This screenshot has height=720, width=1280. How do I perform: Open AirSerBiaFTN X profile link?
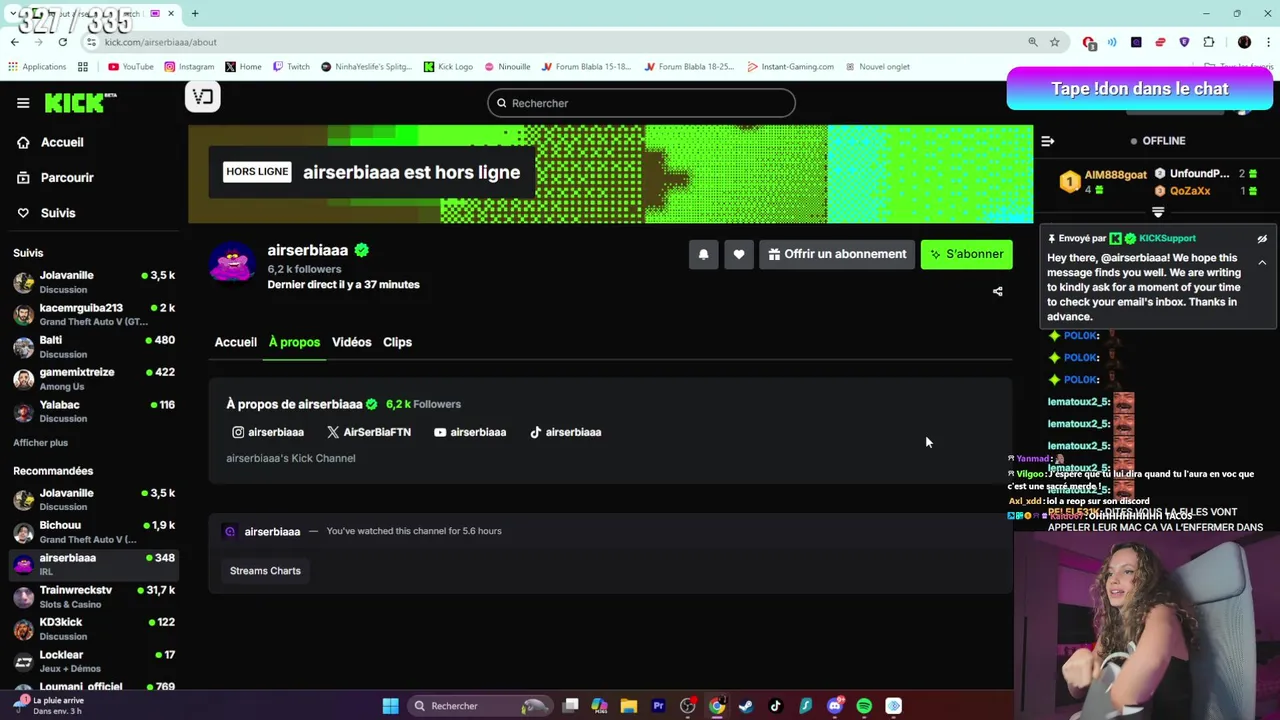click(x=369, y=432)
